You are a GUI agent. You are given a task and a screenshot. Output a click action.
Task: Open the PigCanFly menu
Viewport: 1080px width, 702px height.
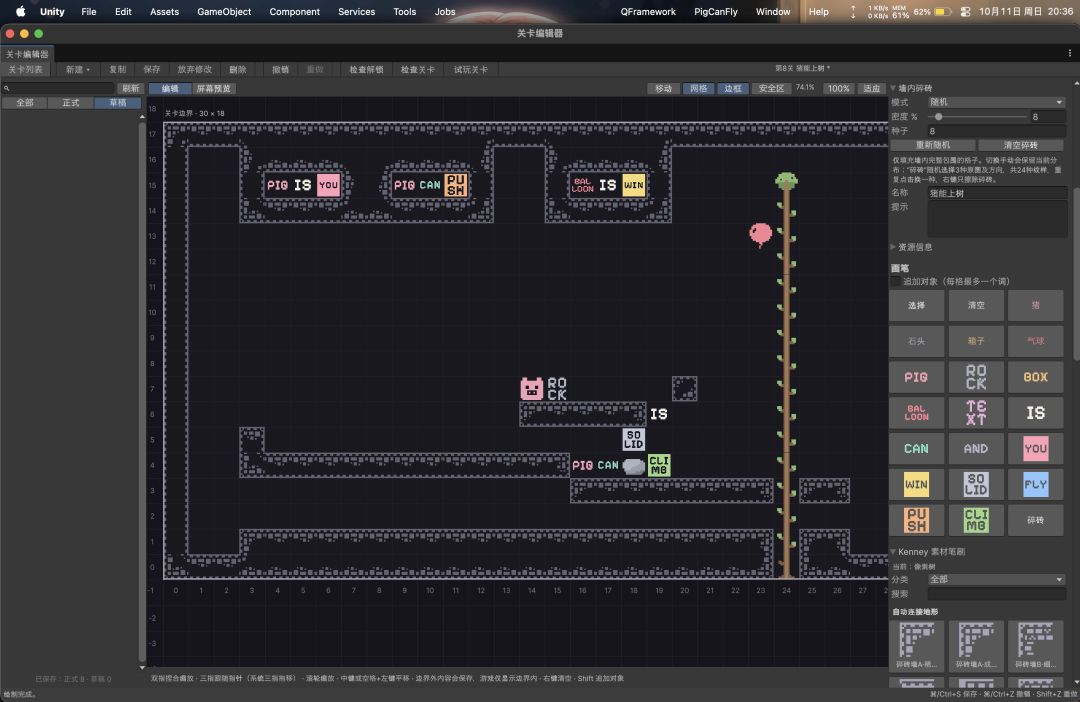716,12
